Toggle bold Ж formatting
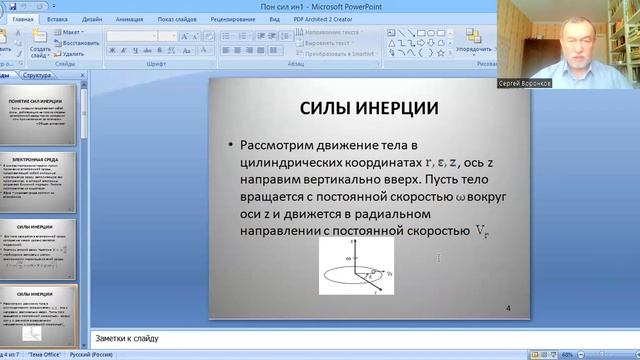The height and width of the screenshot is (360, 640). coord(112,50)
